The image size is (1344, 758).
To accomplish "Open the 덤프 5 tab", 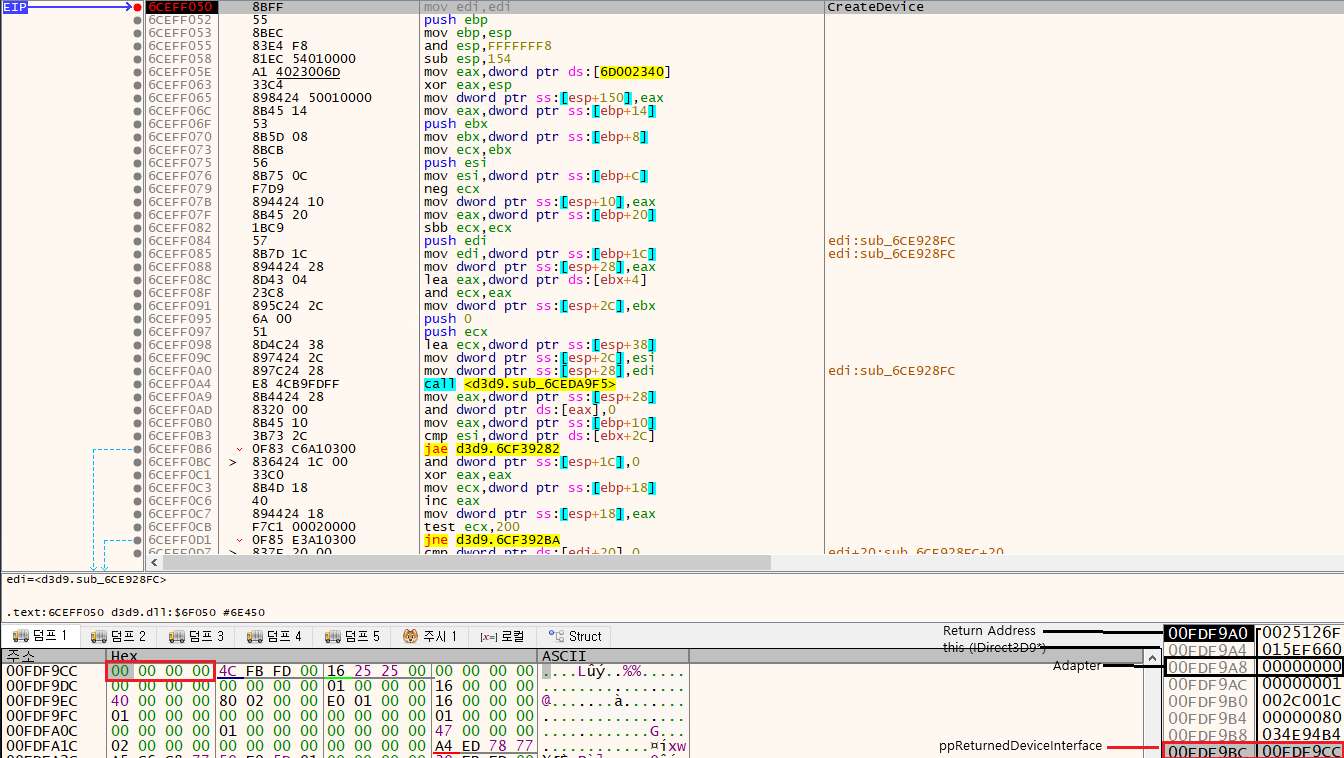I will click(x=354, y=636).
